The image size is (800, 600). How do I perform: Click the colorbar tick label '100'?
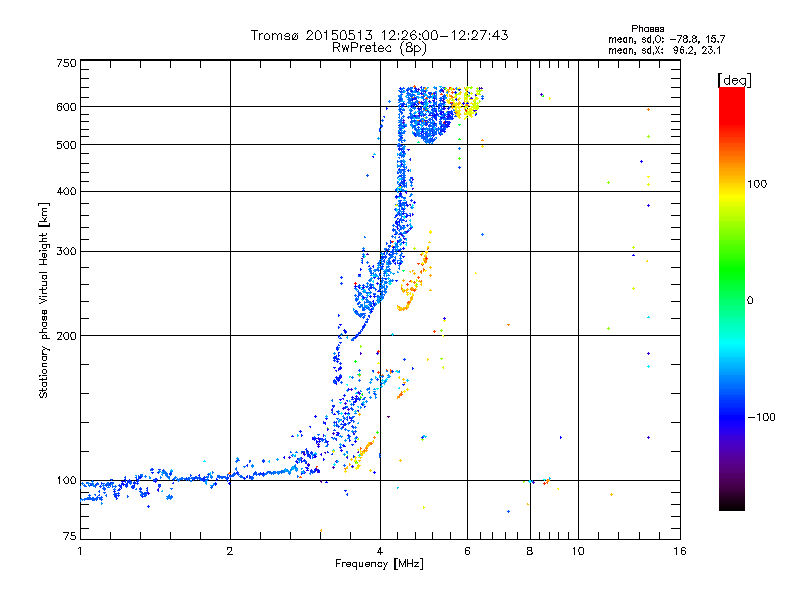(x=757, y=184)
